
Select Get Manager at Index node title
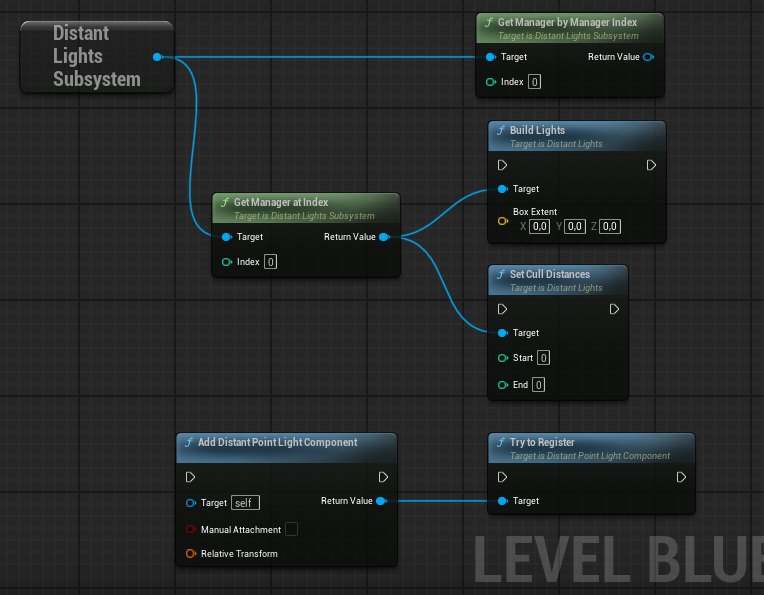tap(281, 202)
